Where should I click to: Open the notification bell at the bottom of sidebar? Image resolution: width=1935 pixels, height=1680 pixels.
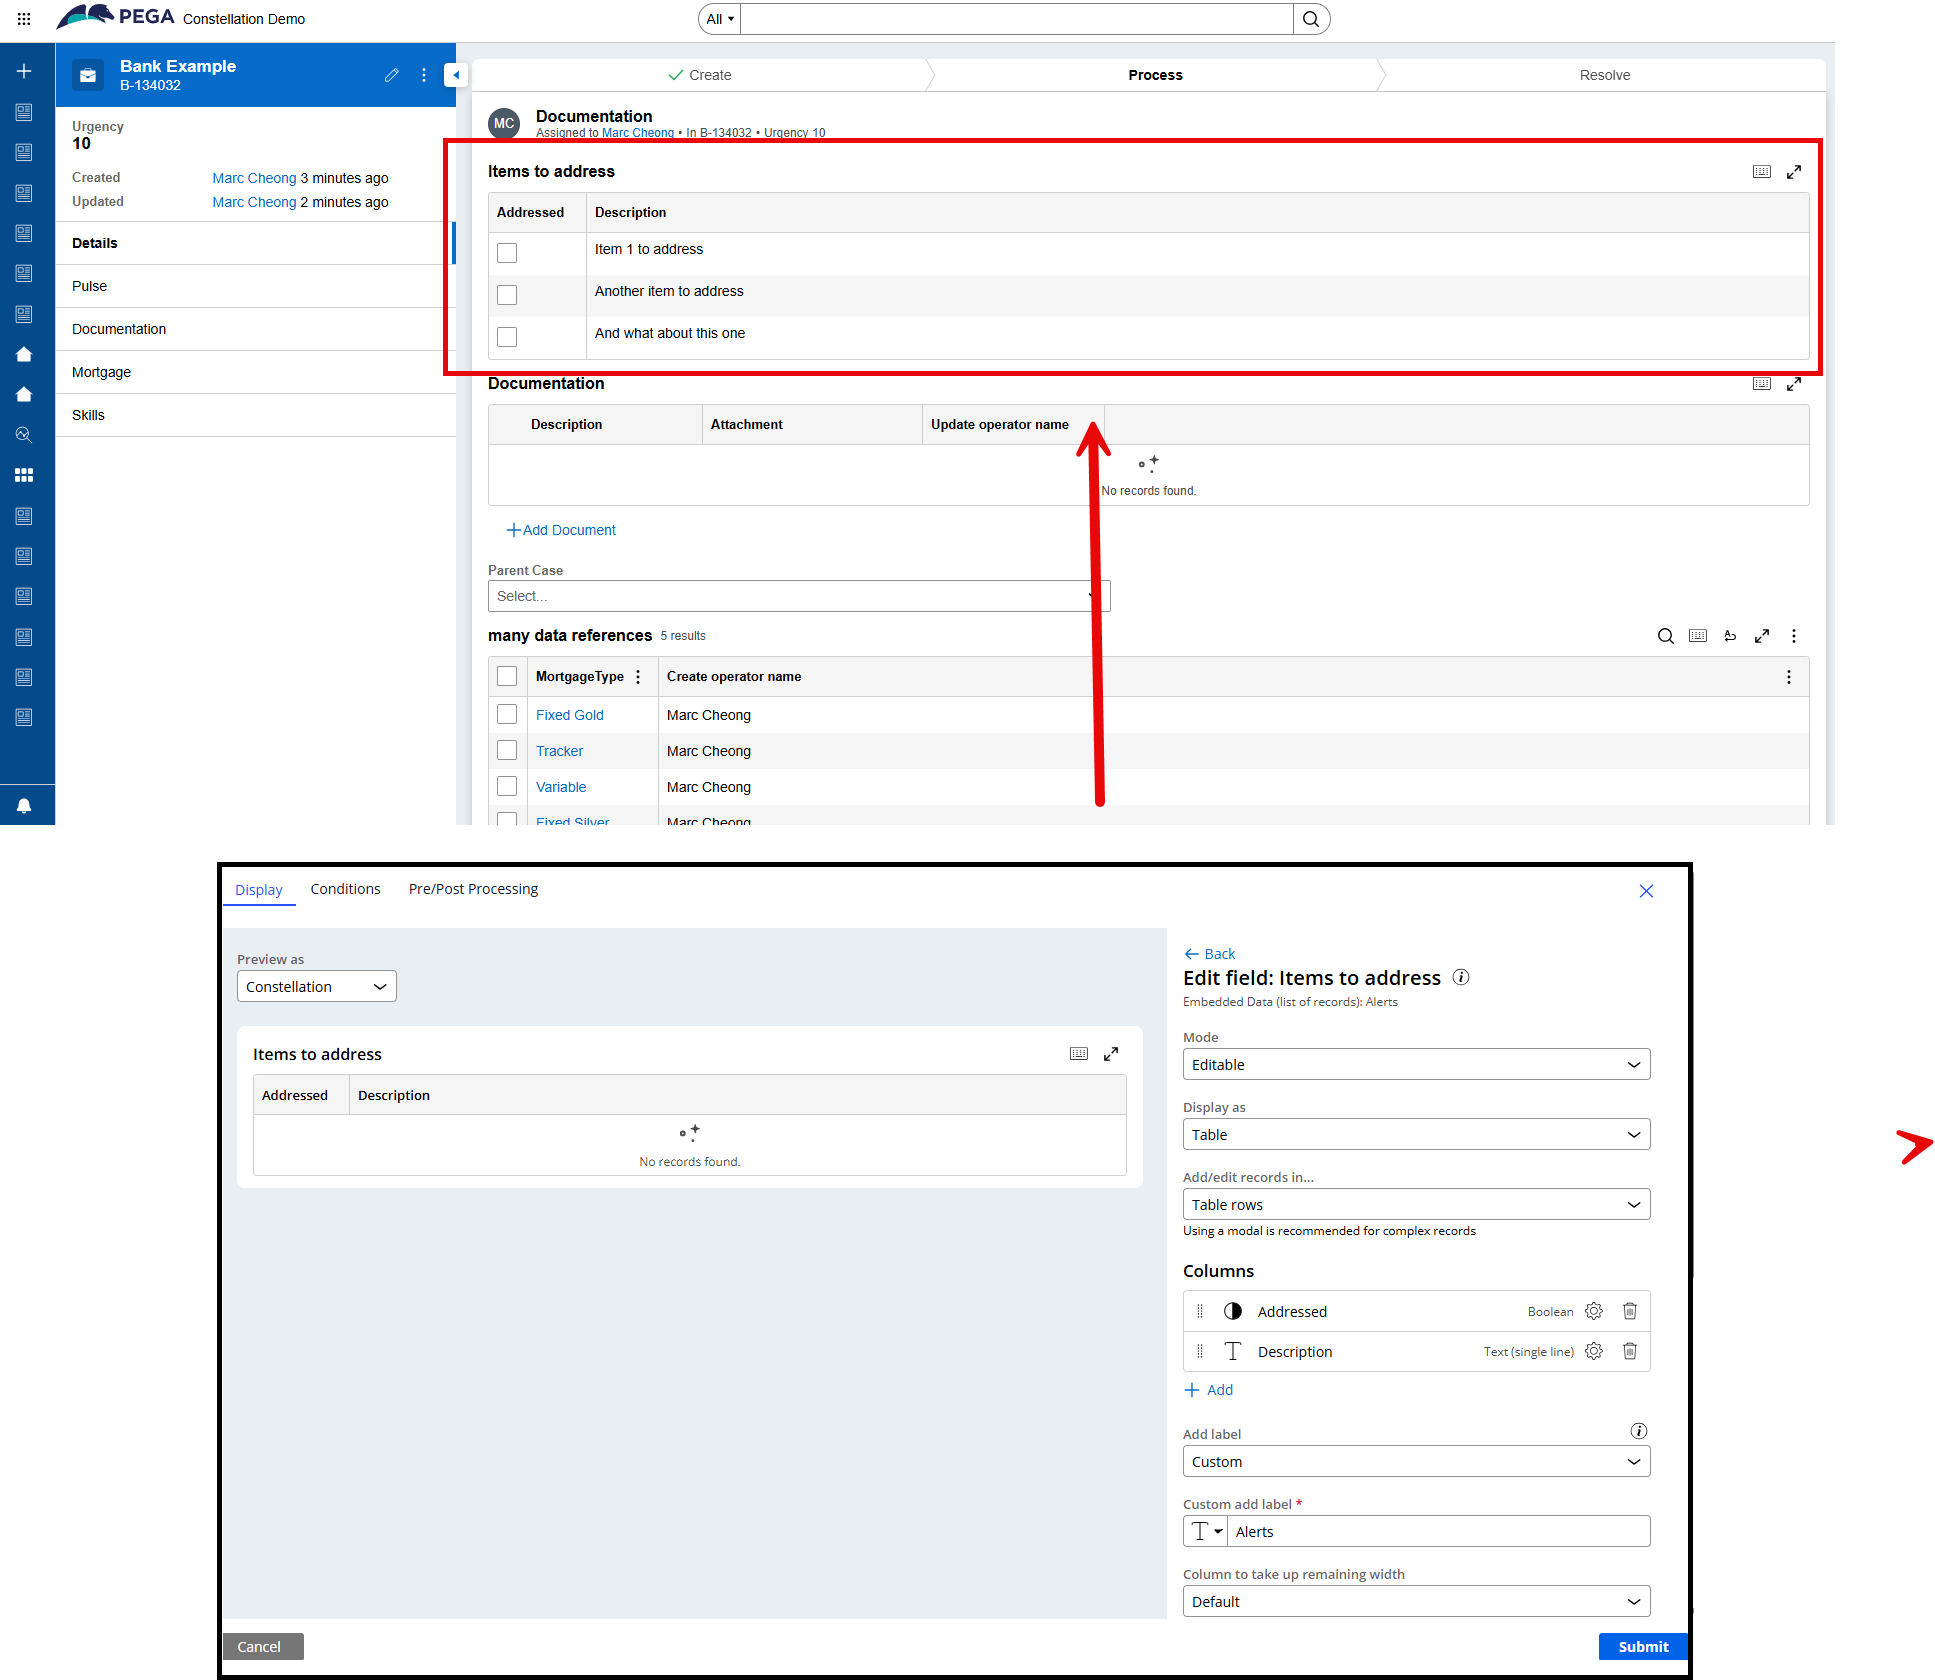click(24, 805)
